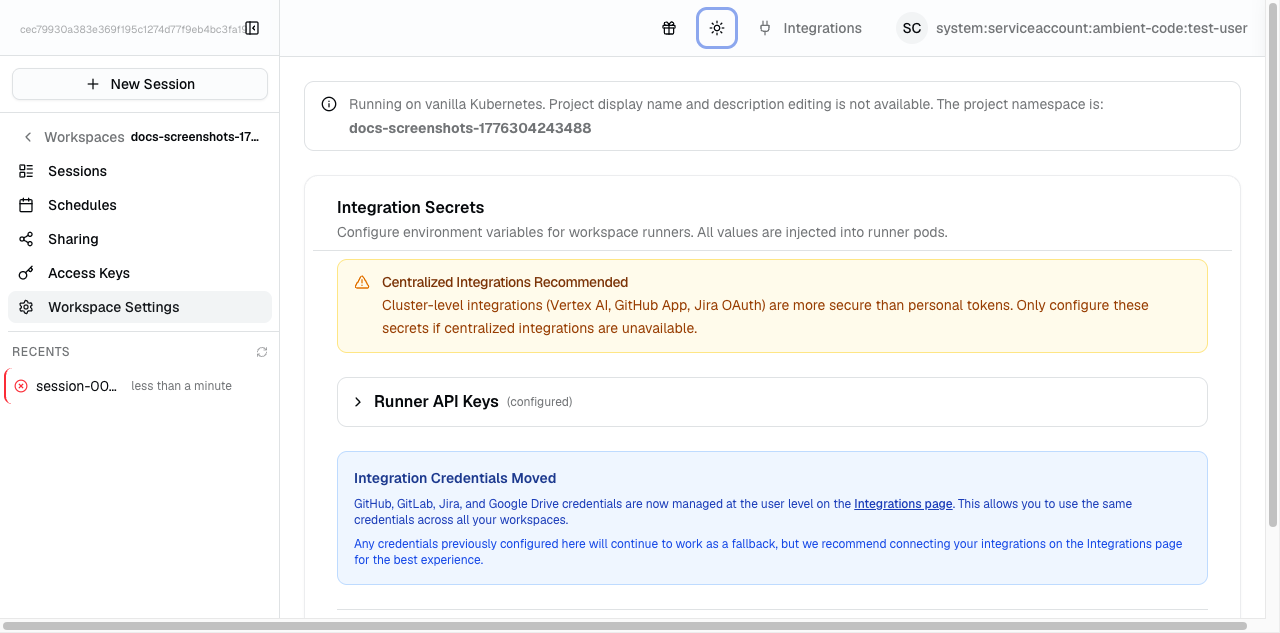Image resolution: width=1280 pixels, height=633 pixels.
Task: Select Workspace Settings gear icon
Action: pos(26,307)
